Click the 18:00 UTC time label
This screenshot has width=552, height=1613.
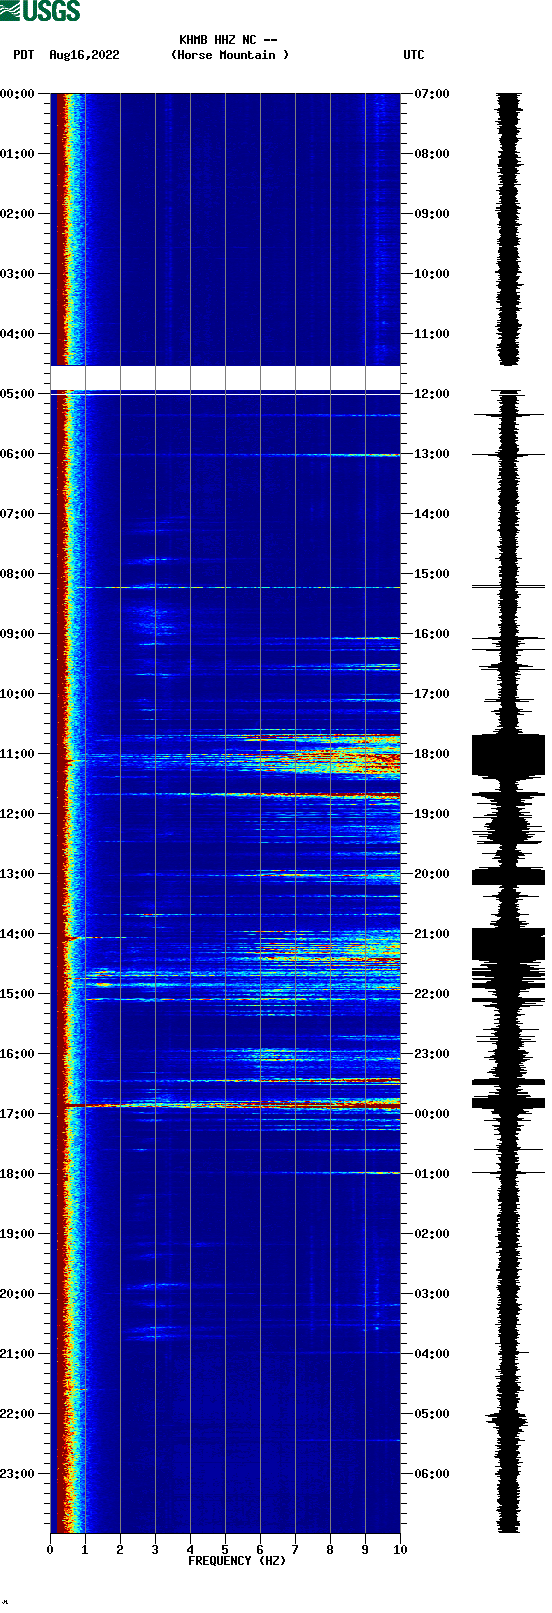click(x=432, y=754)
